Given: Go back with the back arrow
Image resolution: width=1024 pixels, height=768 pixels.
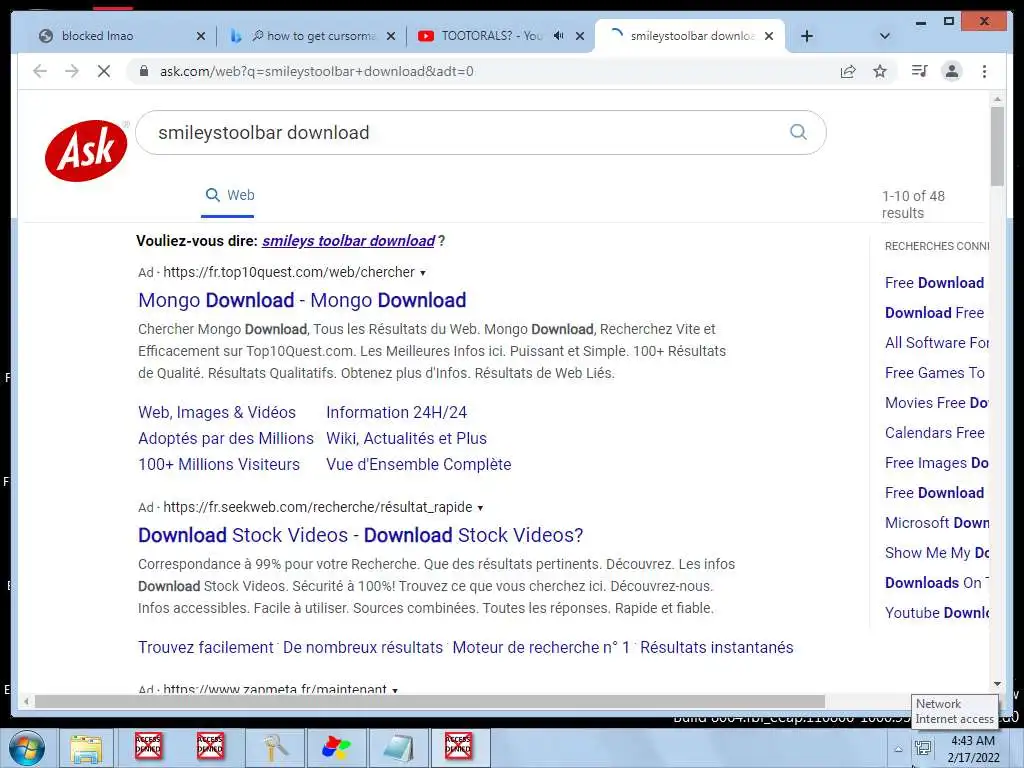Looking at the screenshot, I should (x=40, y=71).
